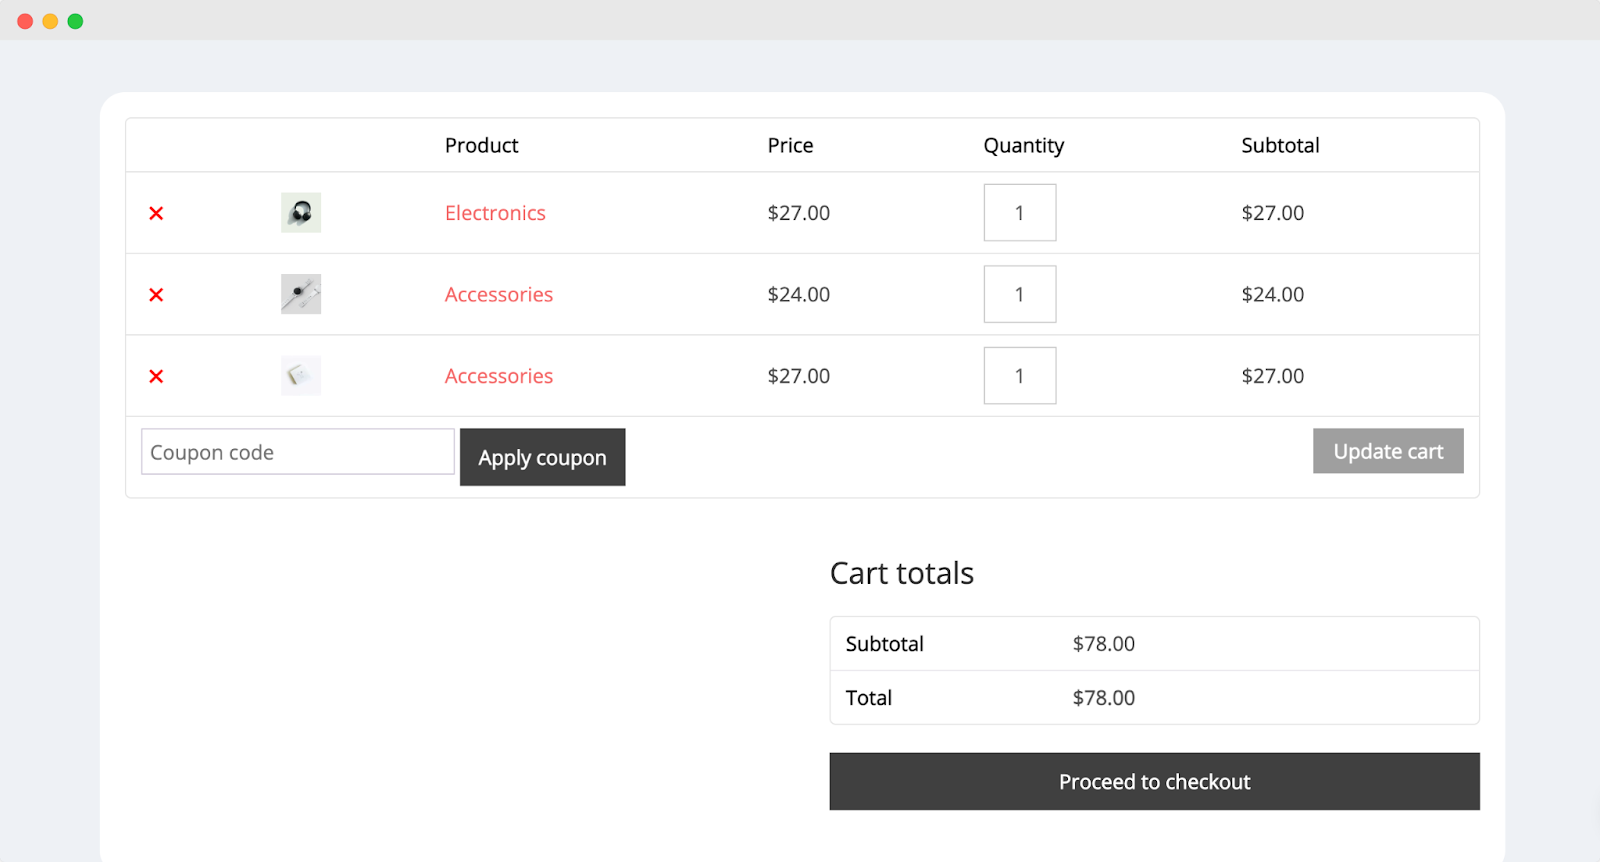1600x862 pixels.
Task: Open the third row product thumbnail
Action: [301, 376]
